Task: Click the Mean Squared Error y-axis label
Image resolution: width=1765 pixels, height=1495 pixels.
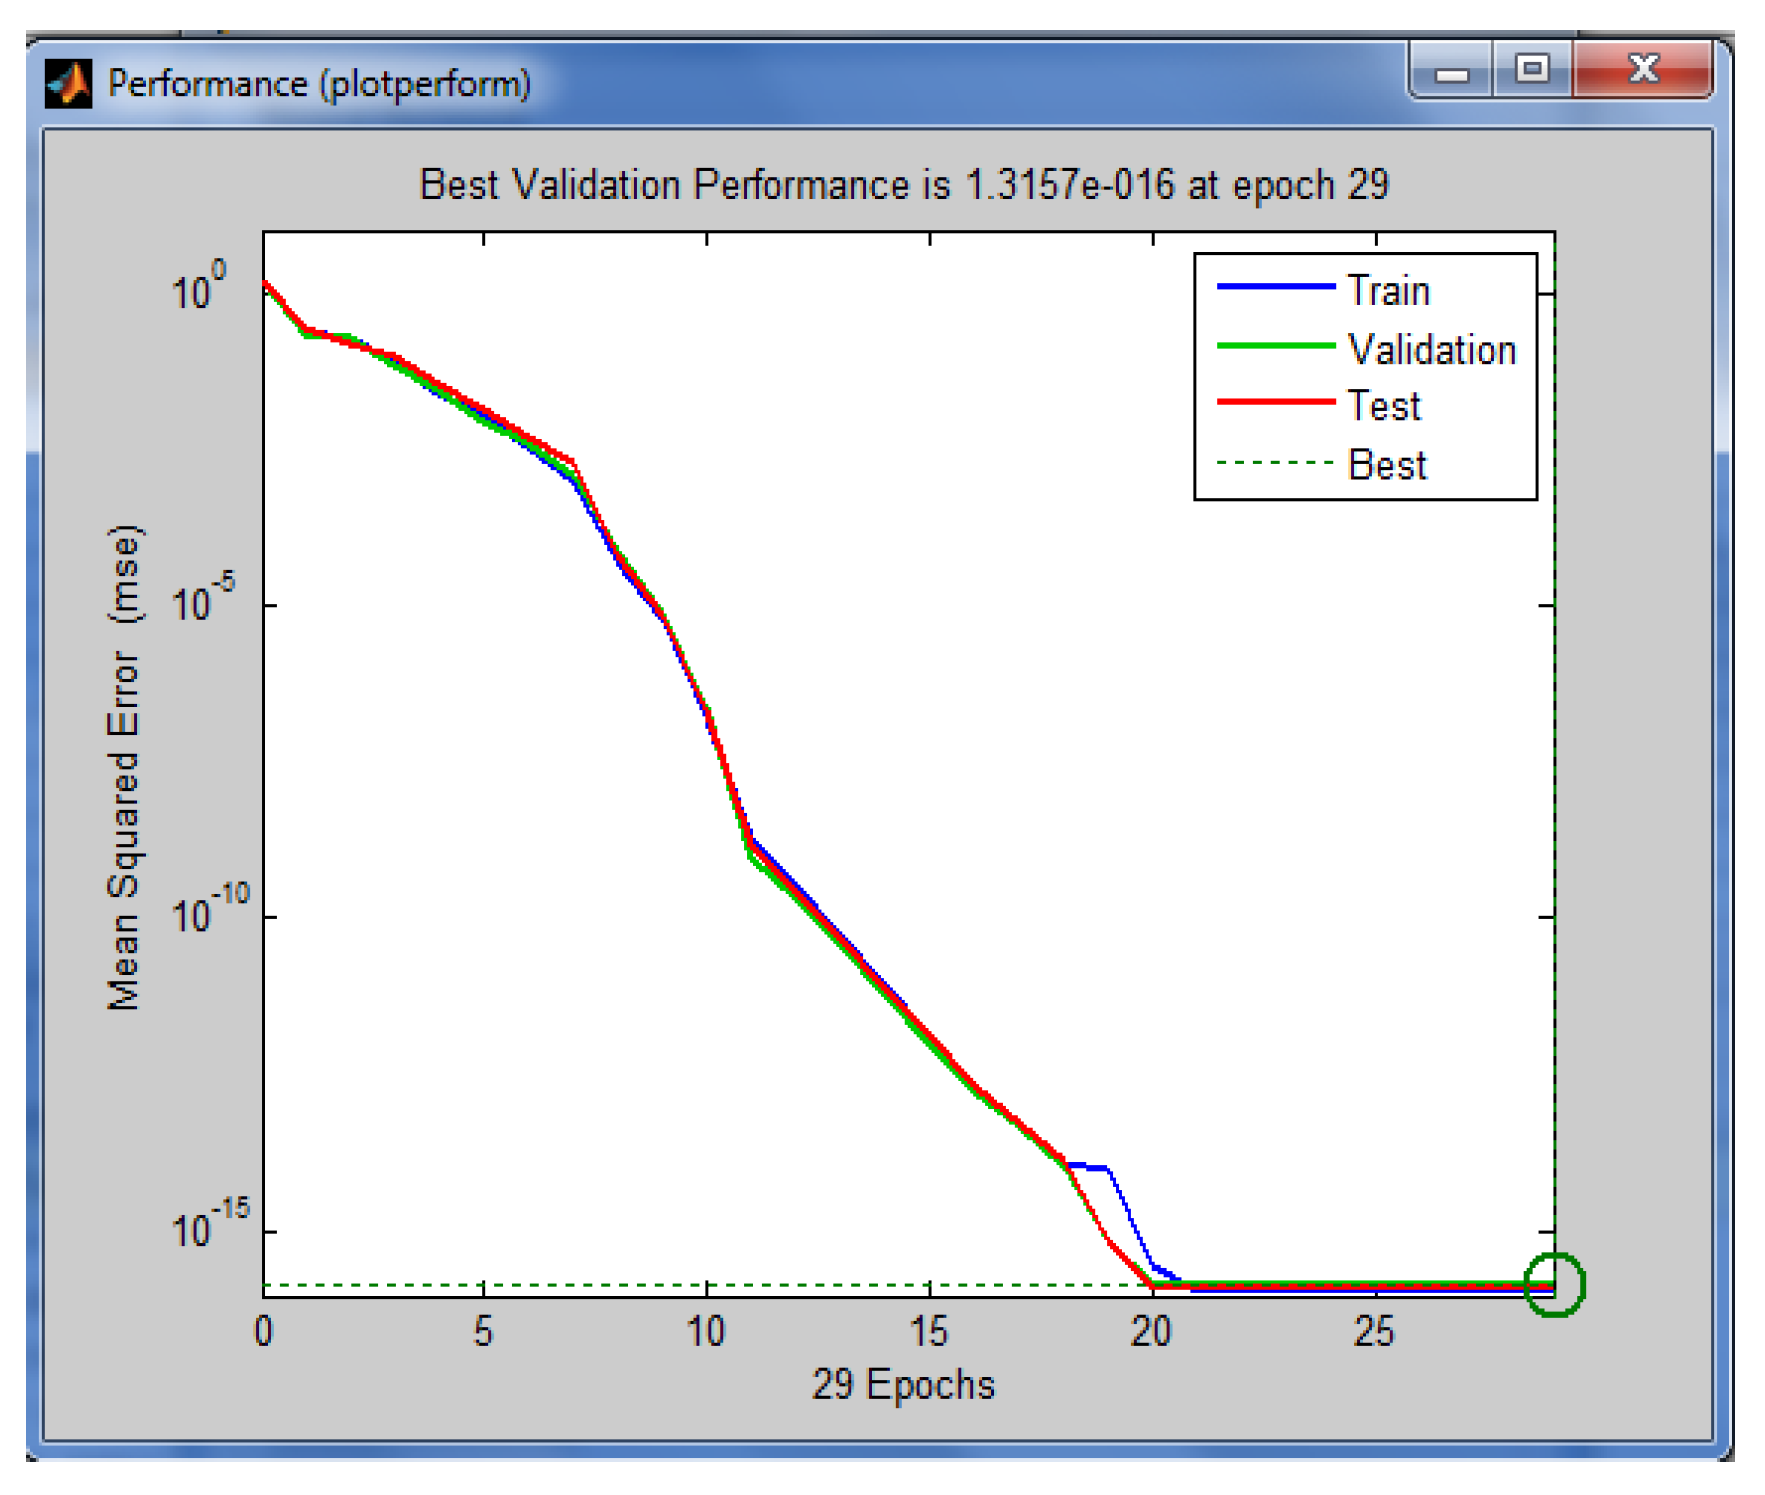Action: tap(125, 767)
